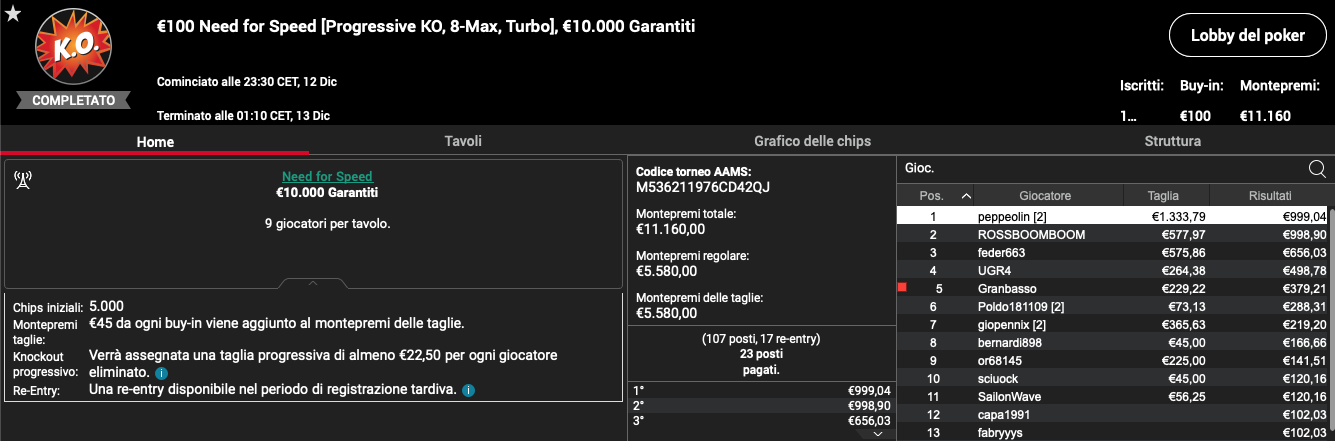The width and height of the screenshot is (1335, 441).
Task: Open the player search magnifier
Action: pyautogui.click(x=1317, y=169)
